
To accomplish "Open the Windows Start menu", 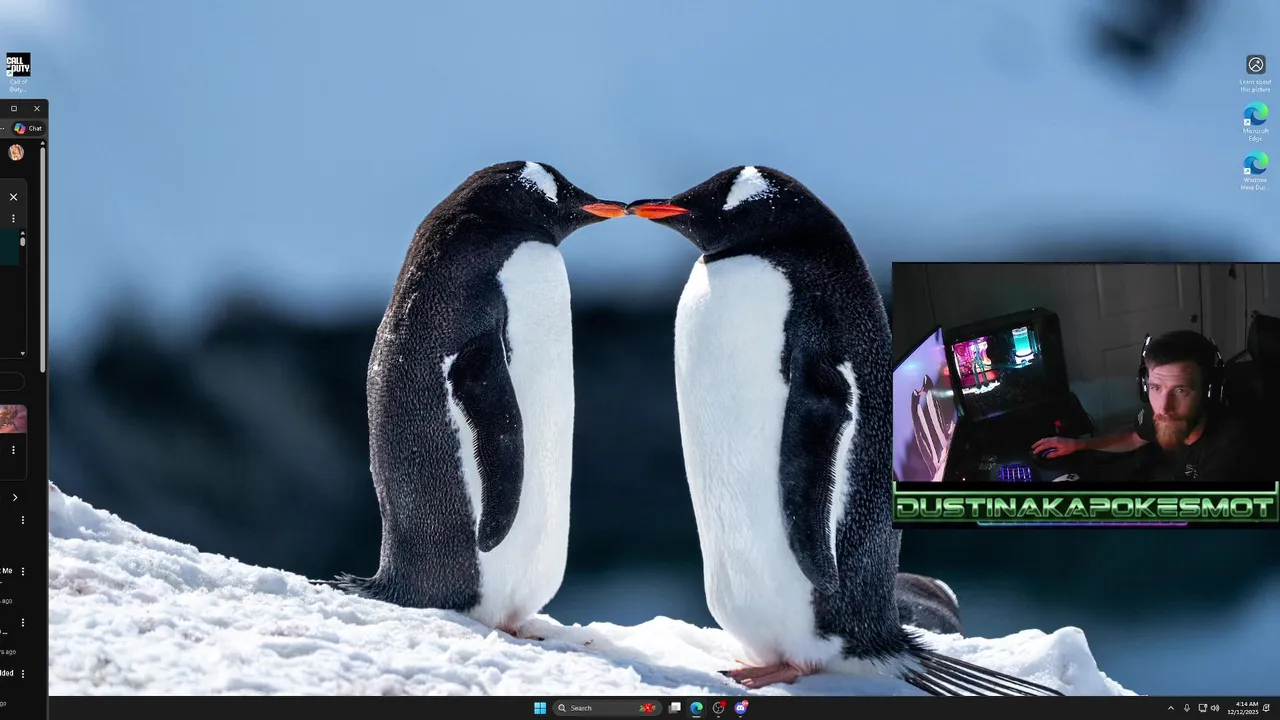I will (x=540, y=708).
